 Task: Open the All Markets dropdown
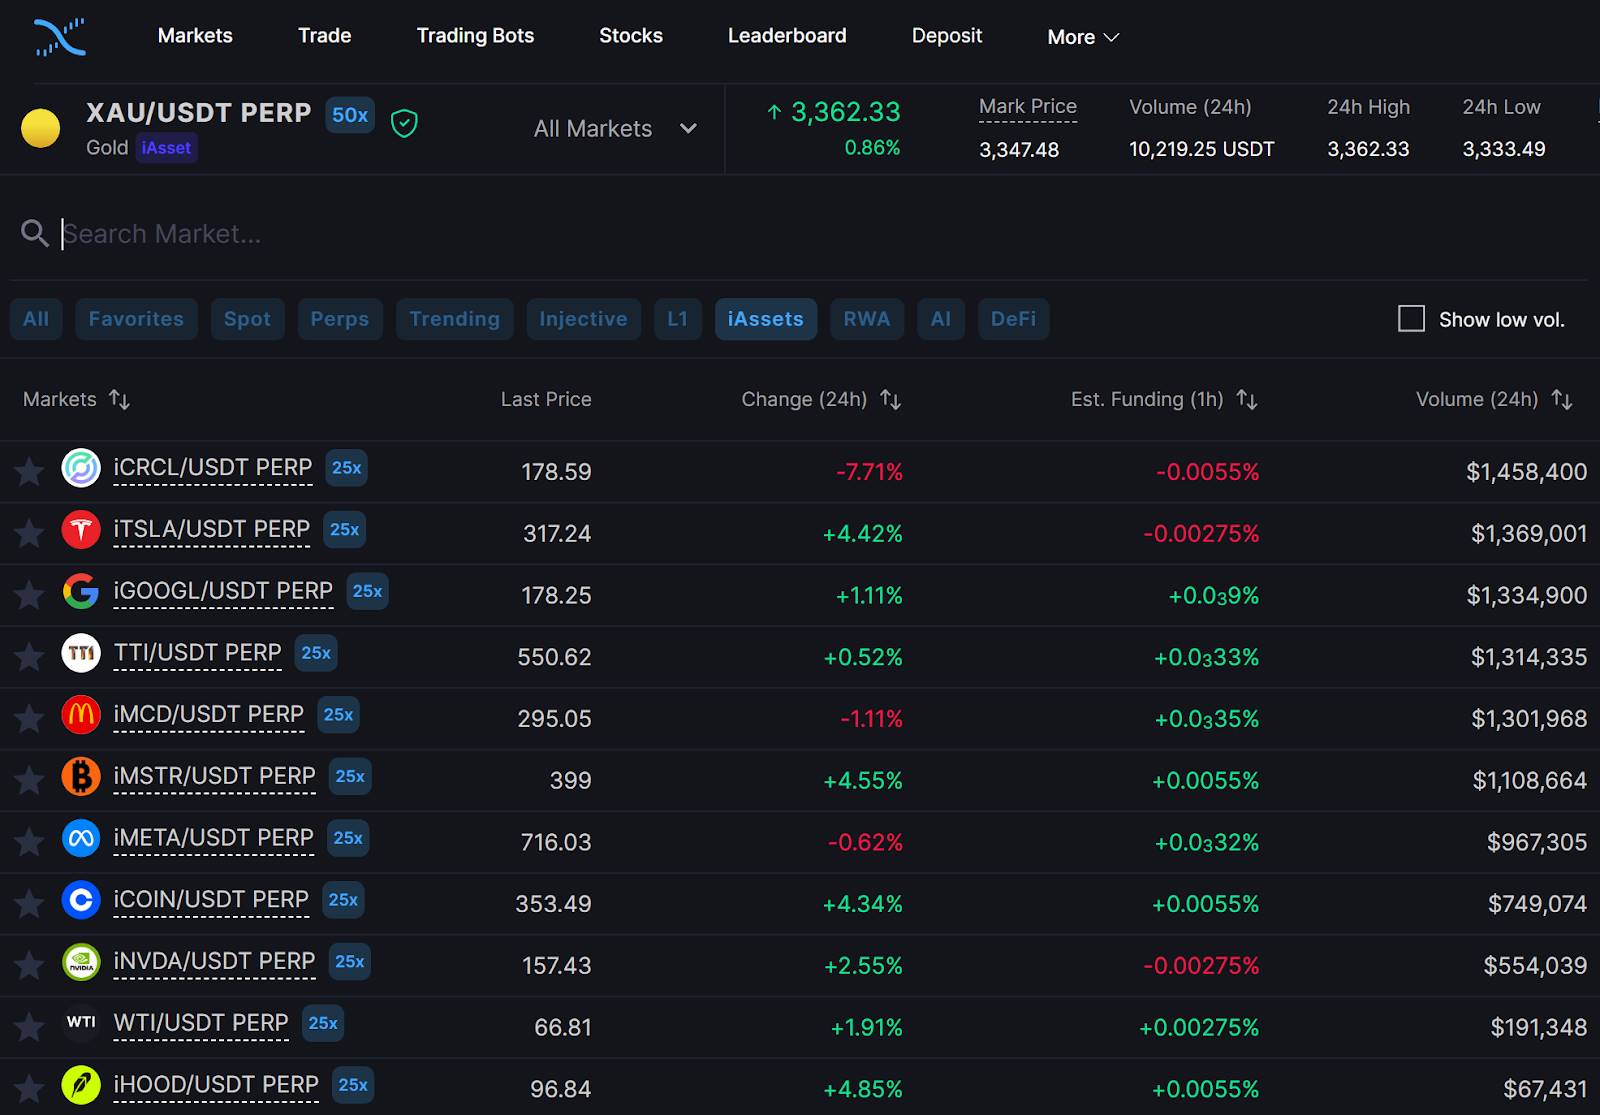click(x=613, y=128)
